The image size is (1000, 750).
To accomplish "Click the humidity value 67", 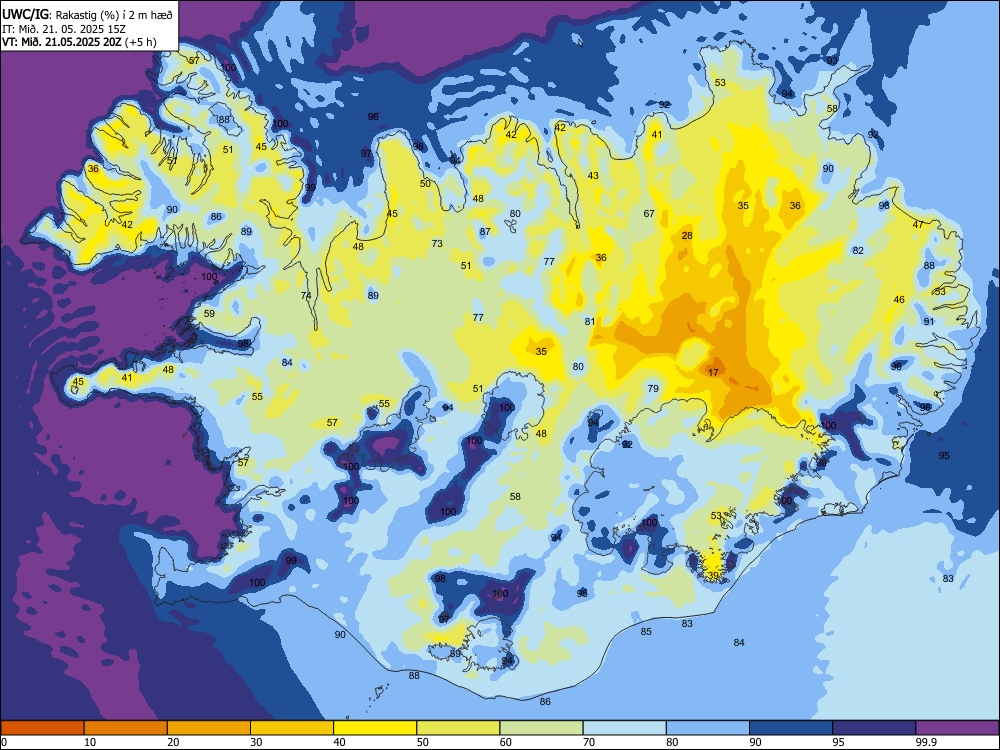I will (649, 214).
